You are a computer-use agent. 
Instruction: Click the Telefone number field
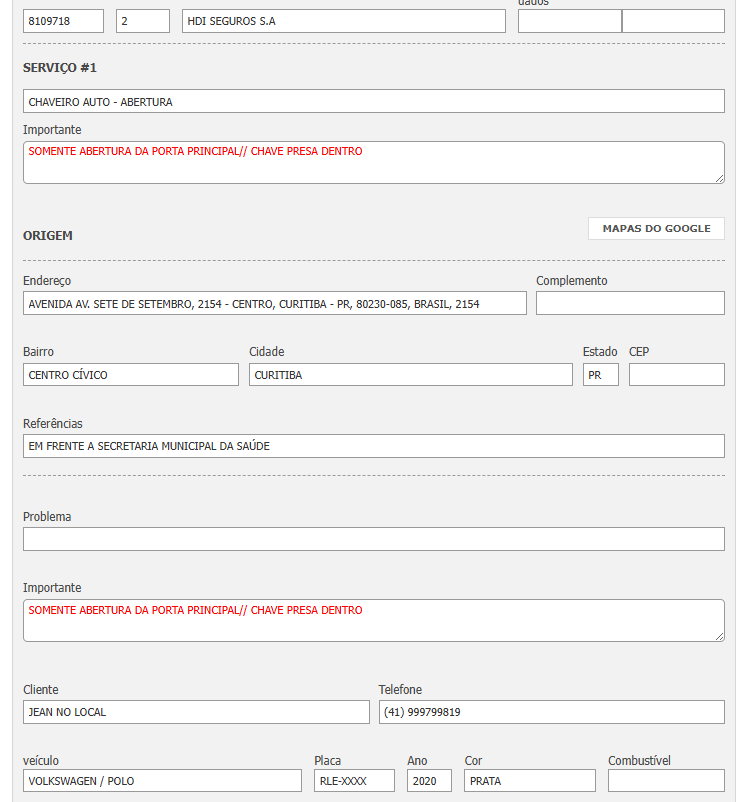[551, 712]
